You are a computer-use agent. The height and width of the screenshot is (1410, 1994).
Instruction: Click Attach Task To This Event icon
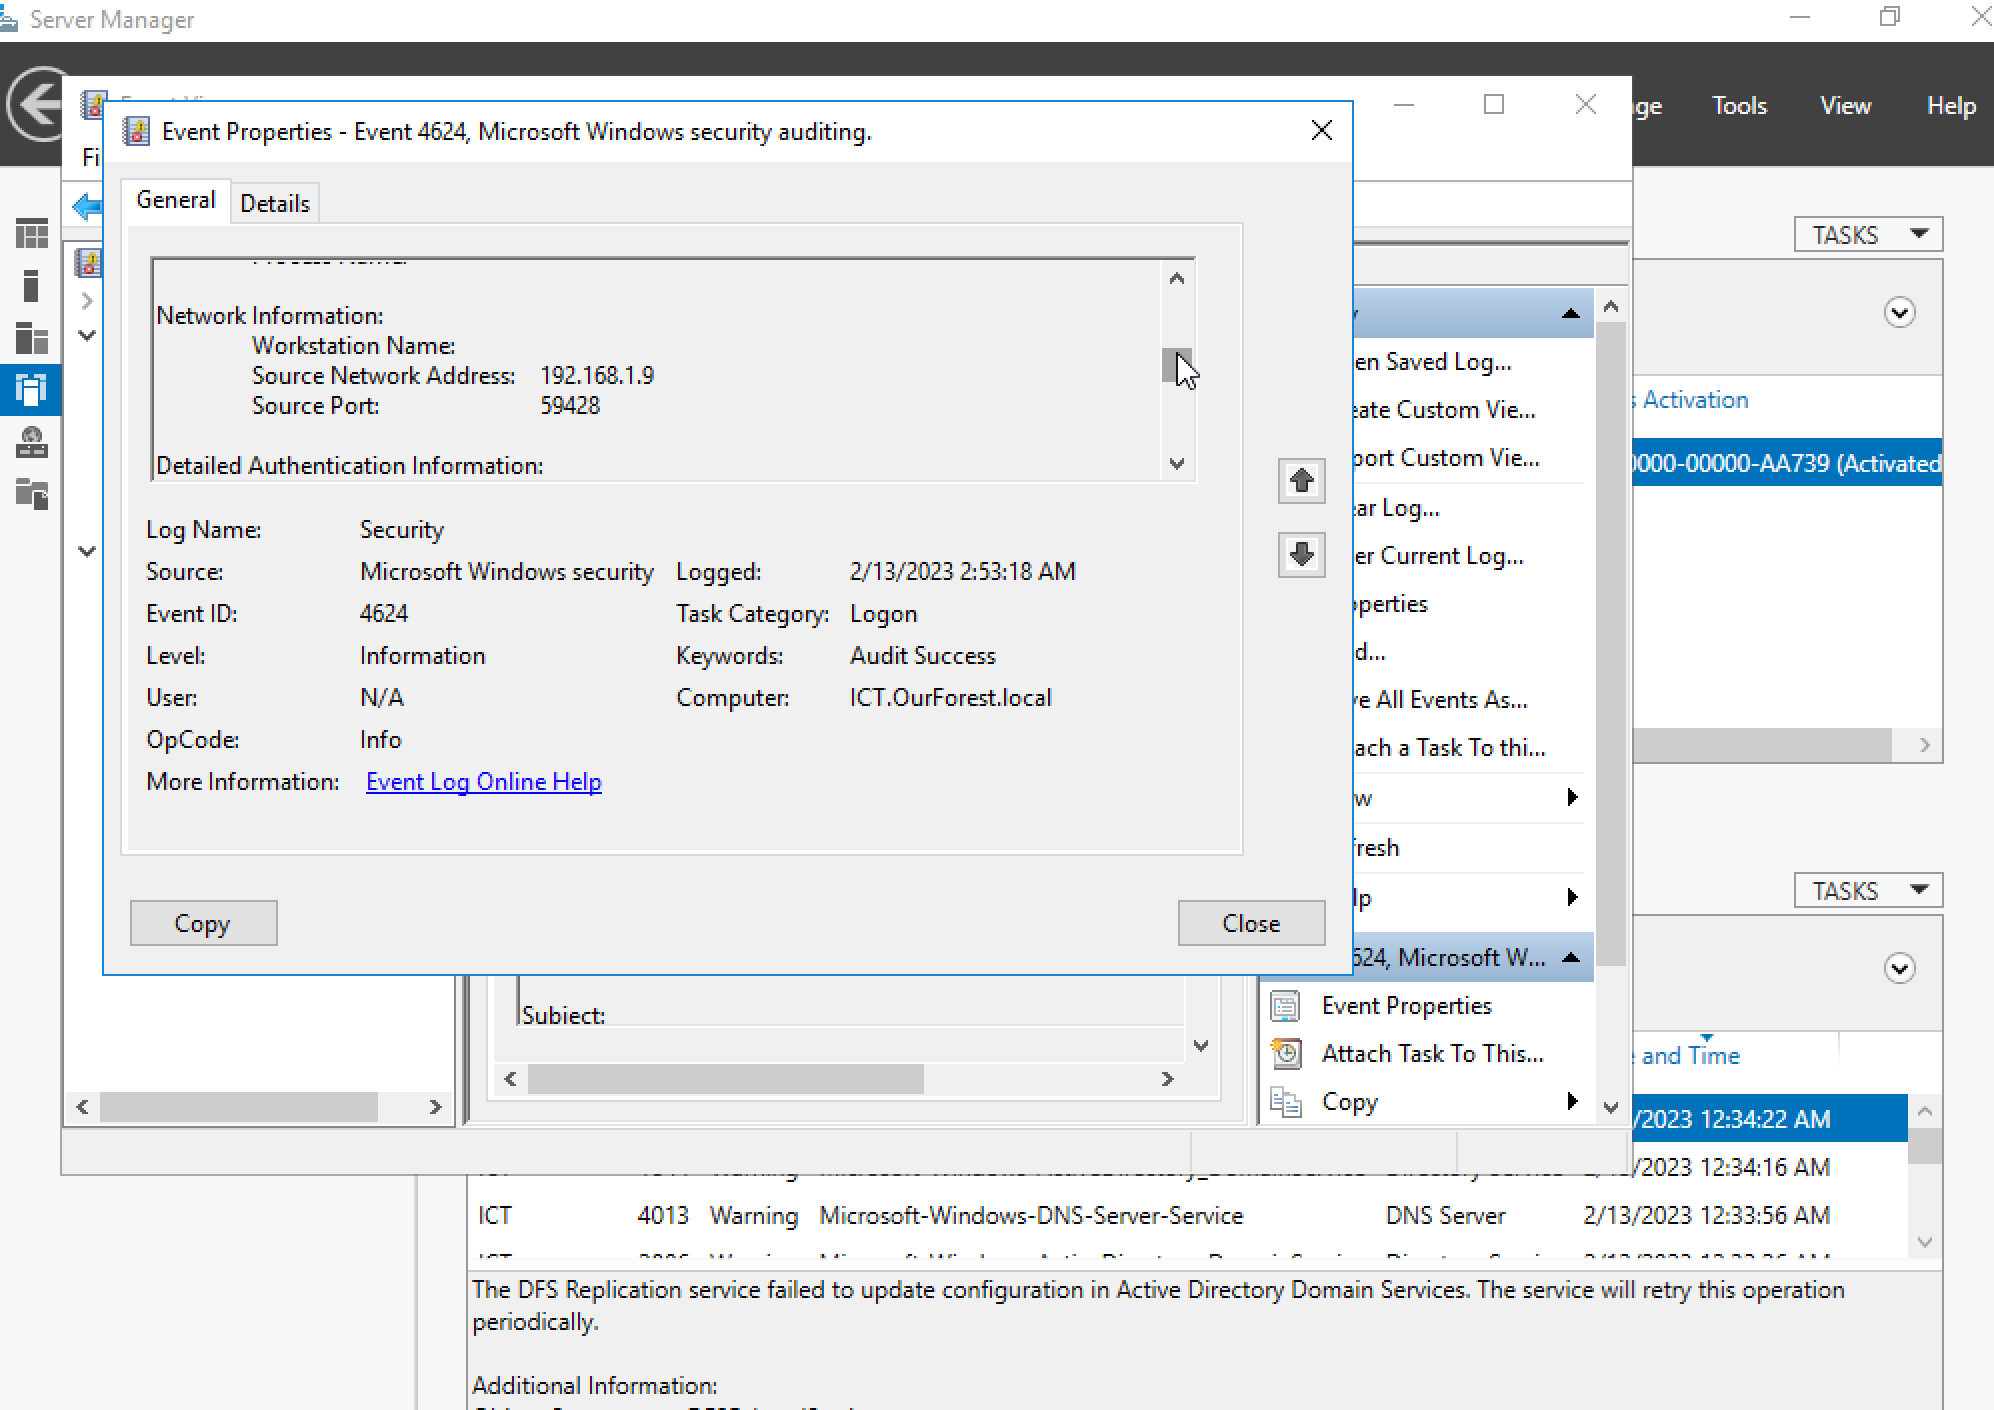[x=1285, y=1053]
